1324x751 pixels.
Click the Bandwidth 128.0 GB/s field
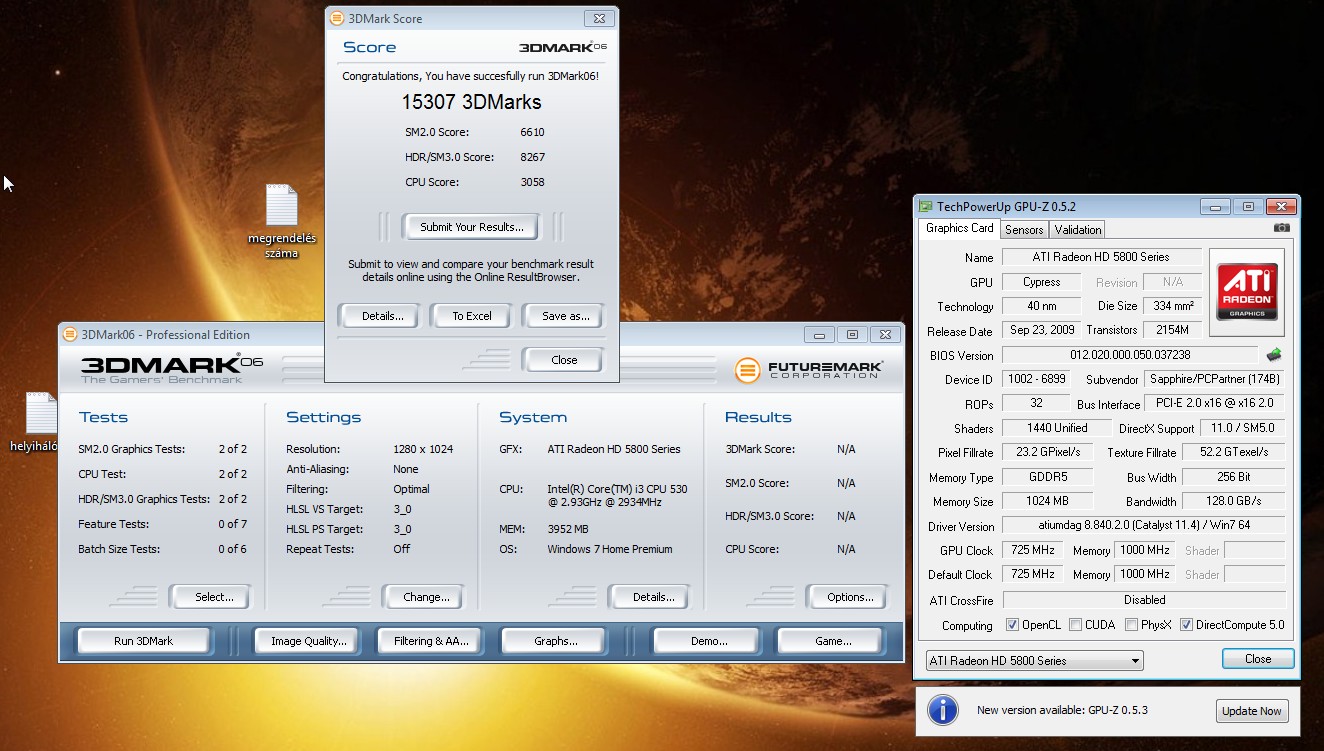click(1234, 501)
